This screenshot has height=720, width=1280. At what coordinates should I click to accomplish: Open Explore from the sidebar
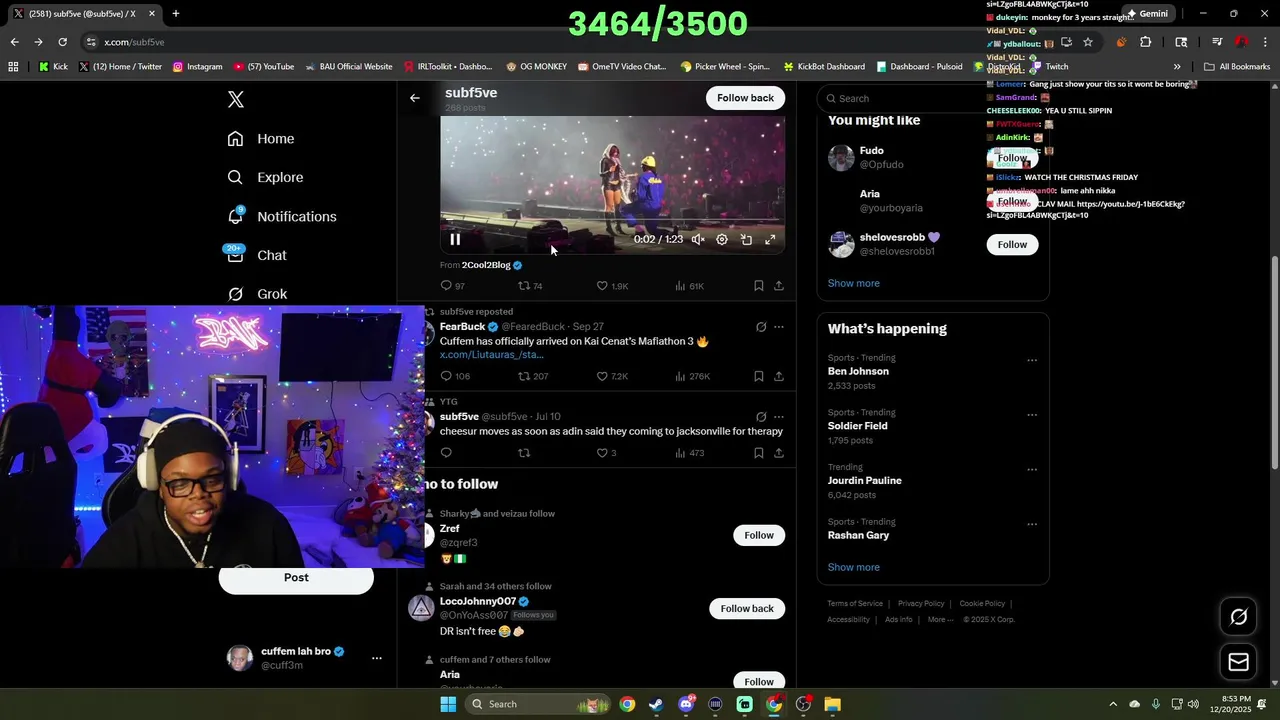pos(265,178)
